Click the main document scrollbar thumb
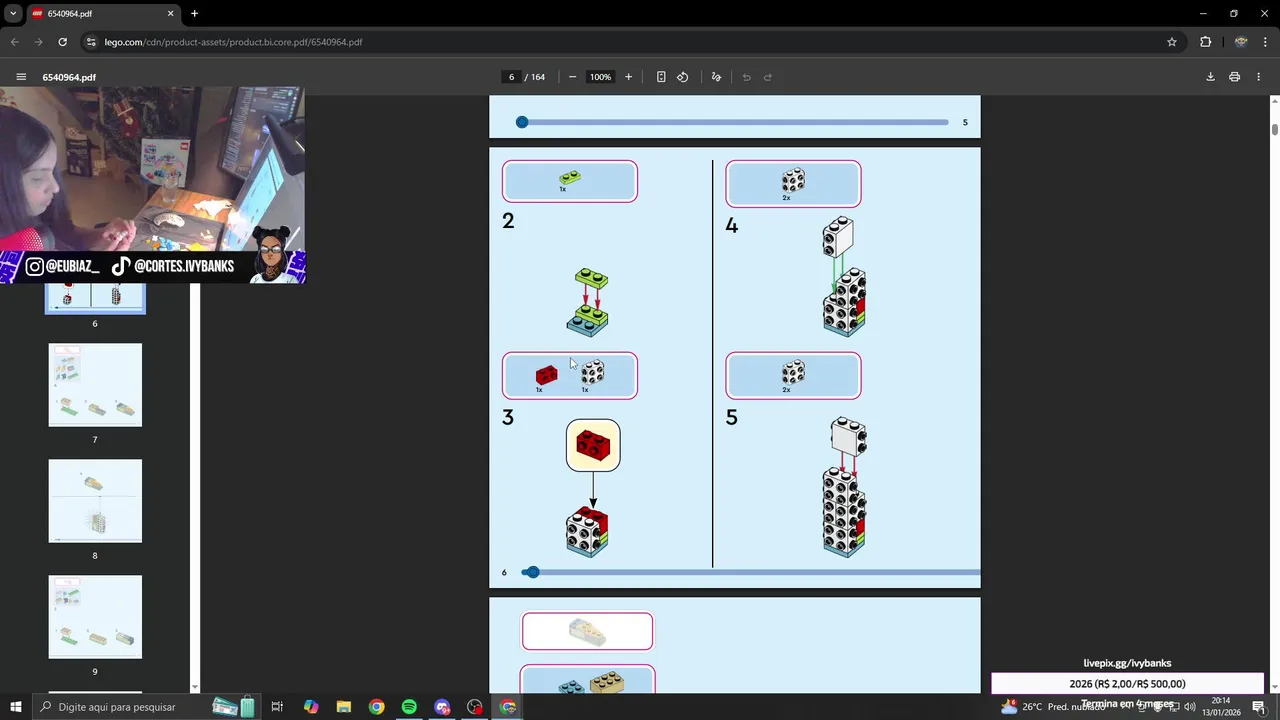Screen dimensions: 1280x720 tap(1274, 130)
